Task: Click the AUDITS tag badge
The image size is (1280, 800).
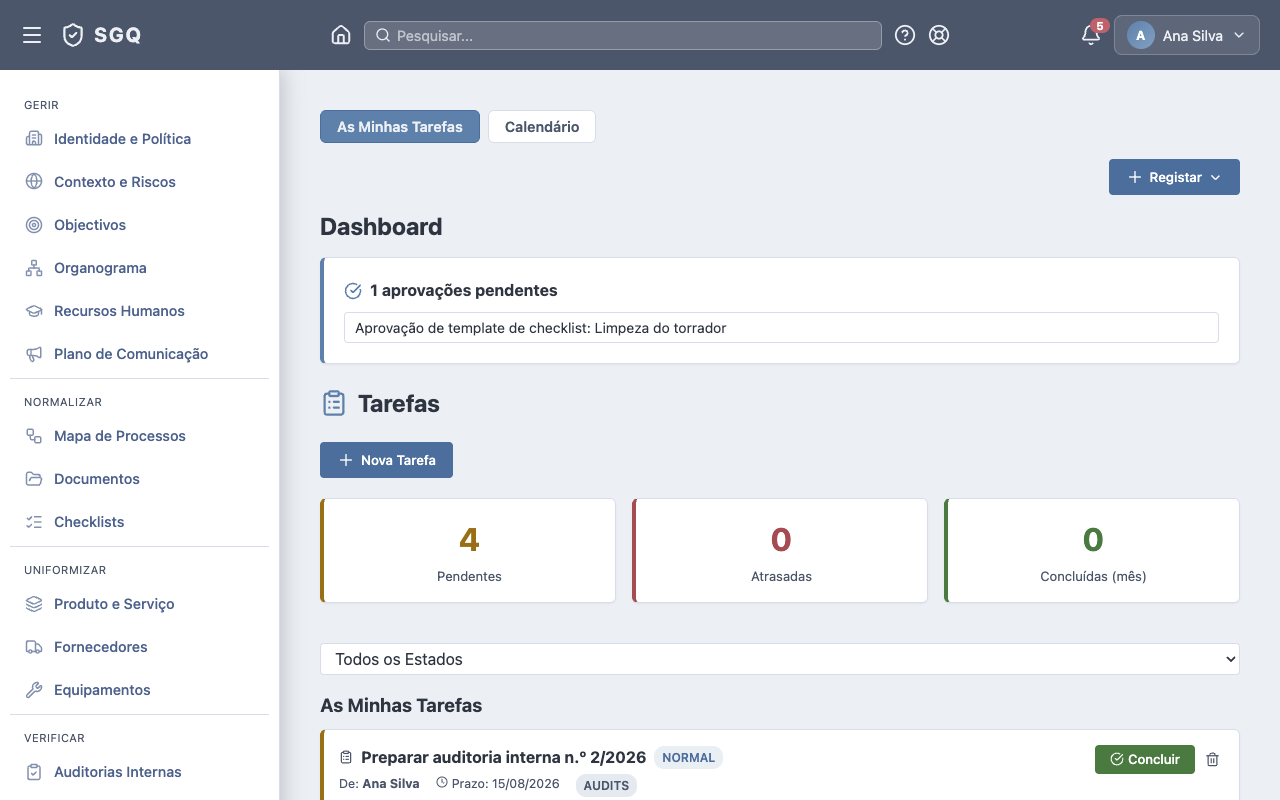Action: pyautogui.click(x=606, y=785)
